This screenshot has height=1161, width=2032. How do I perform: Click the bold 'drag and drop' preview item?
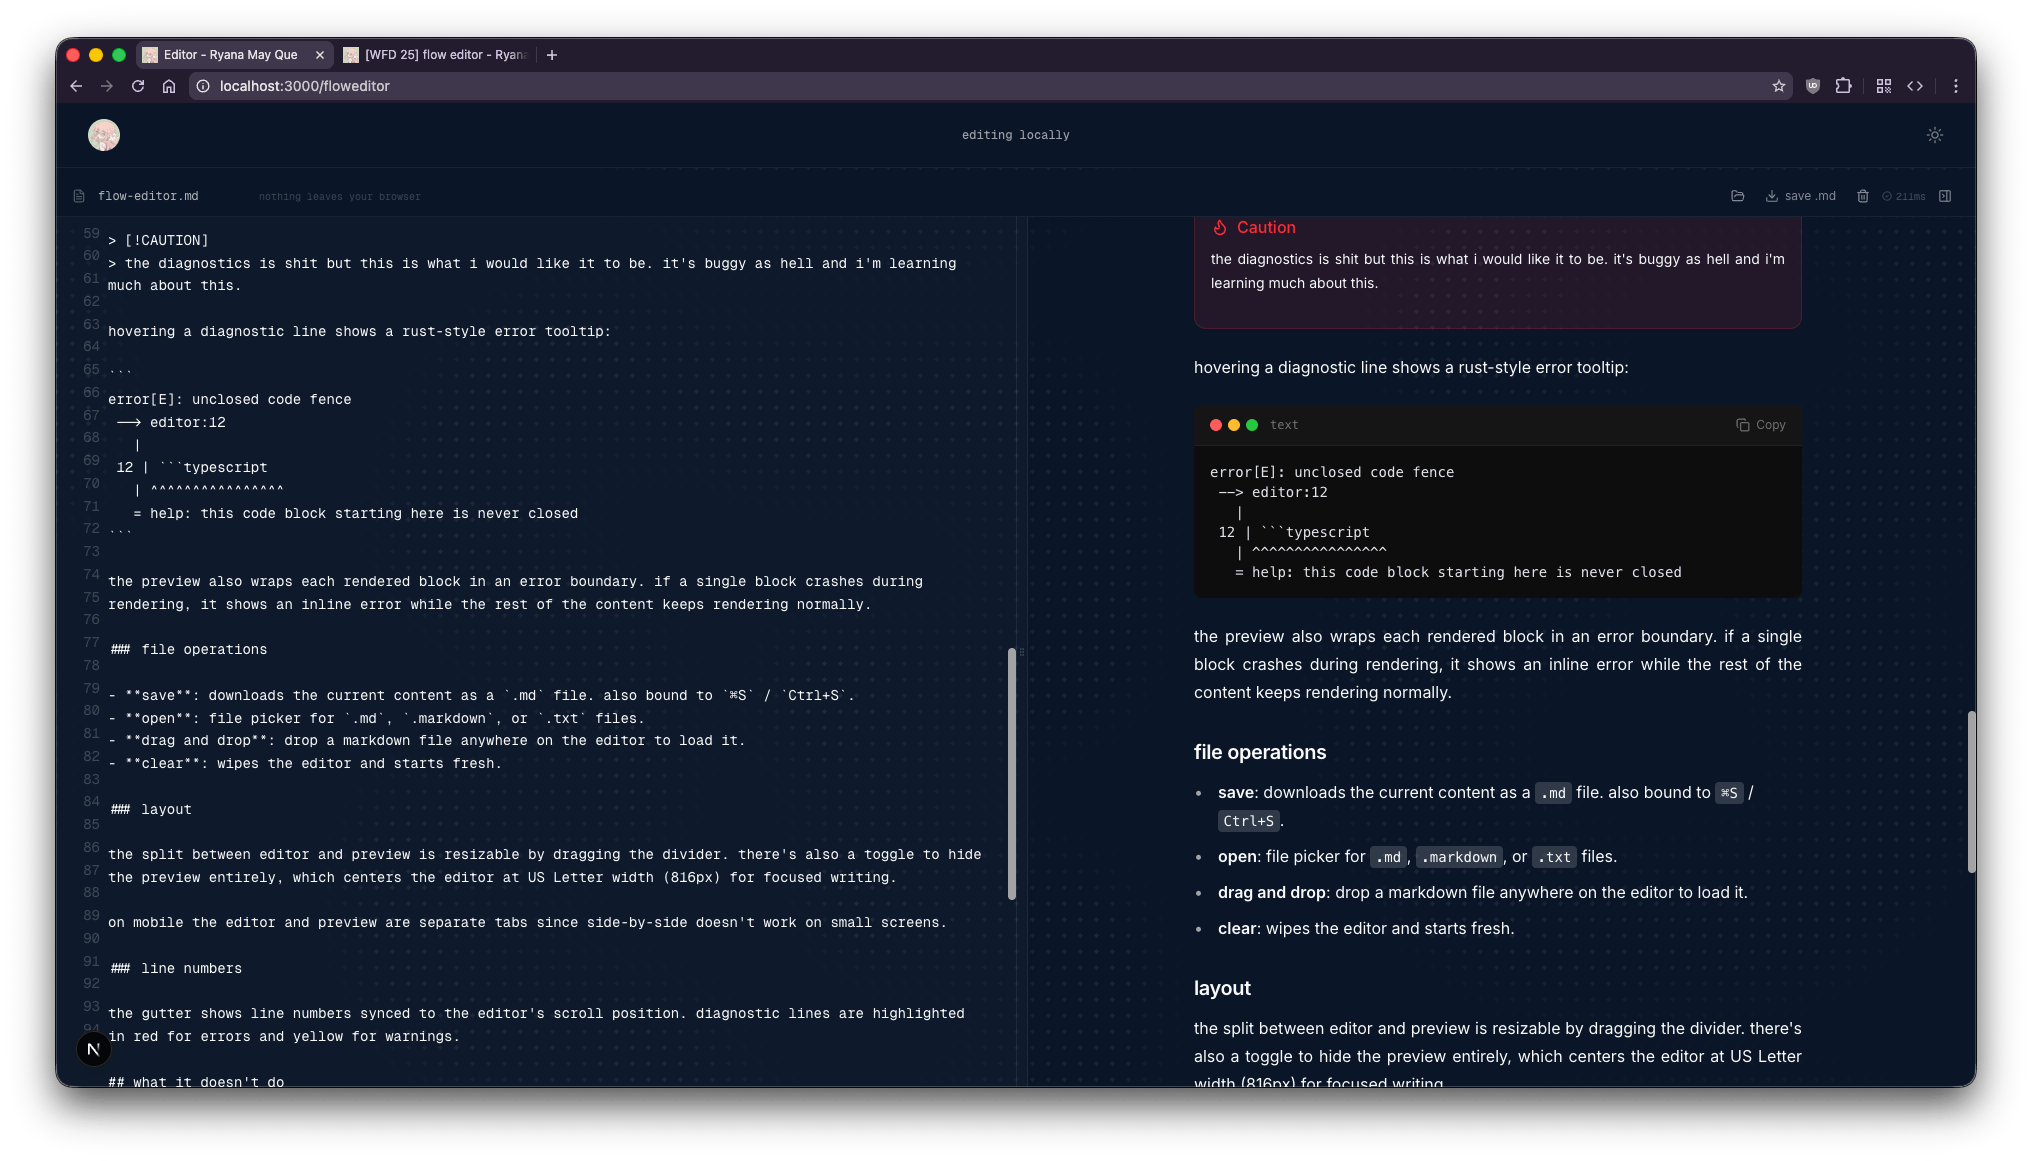(1271, 893)
